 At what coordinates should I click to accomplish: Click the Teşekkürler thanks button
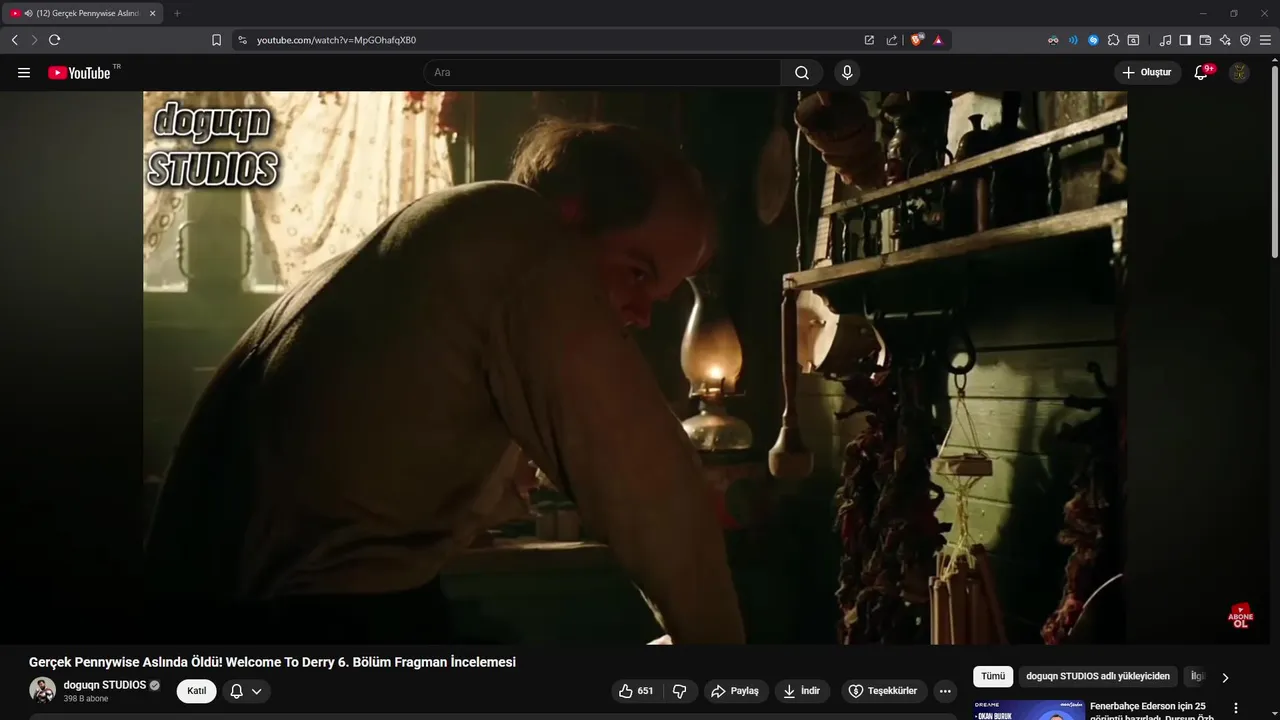[x=883, y=691]
